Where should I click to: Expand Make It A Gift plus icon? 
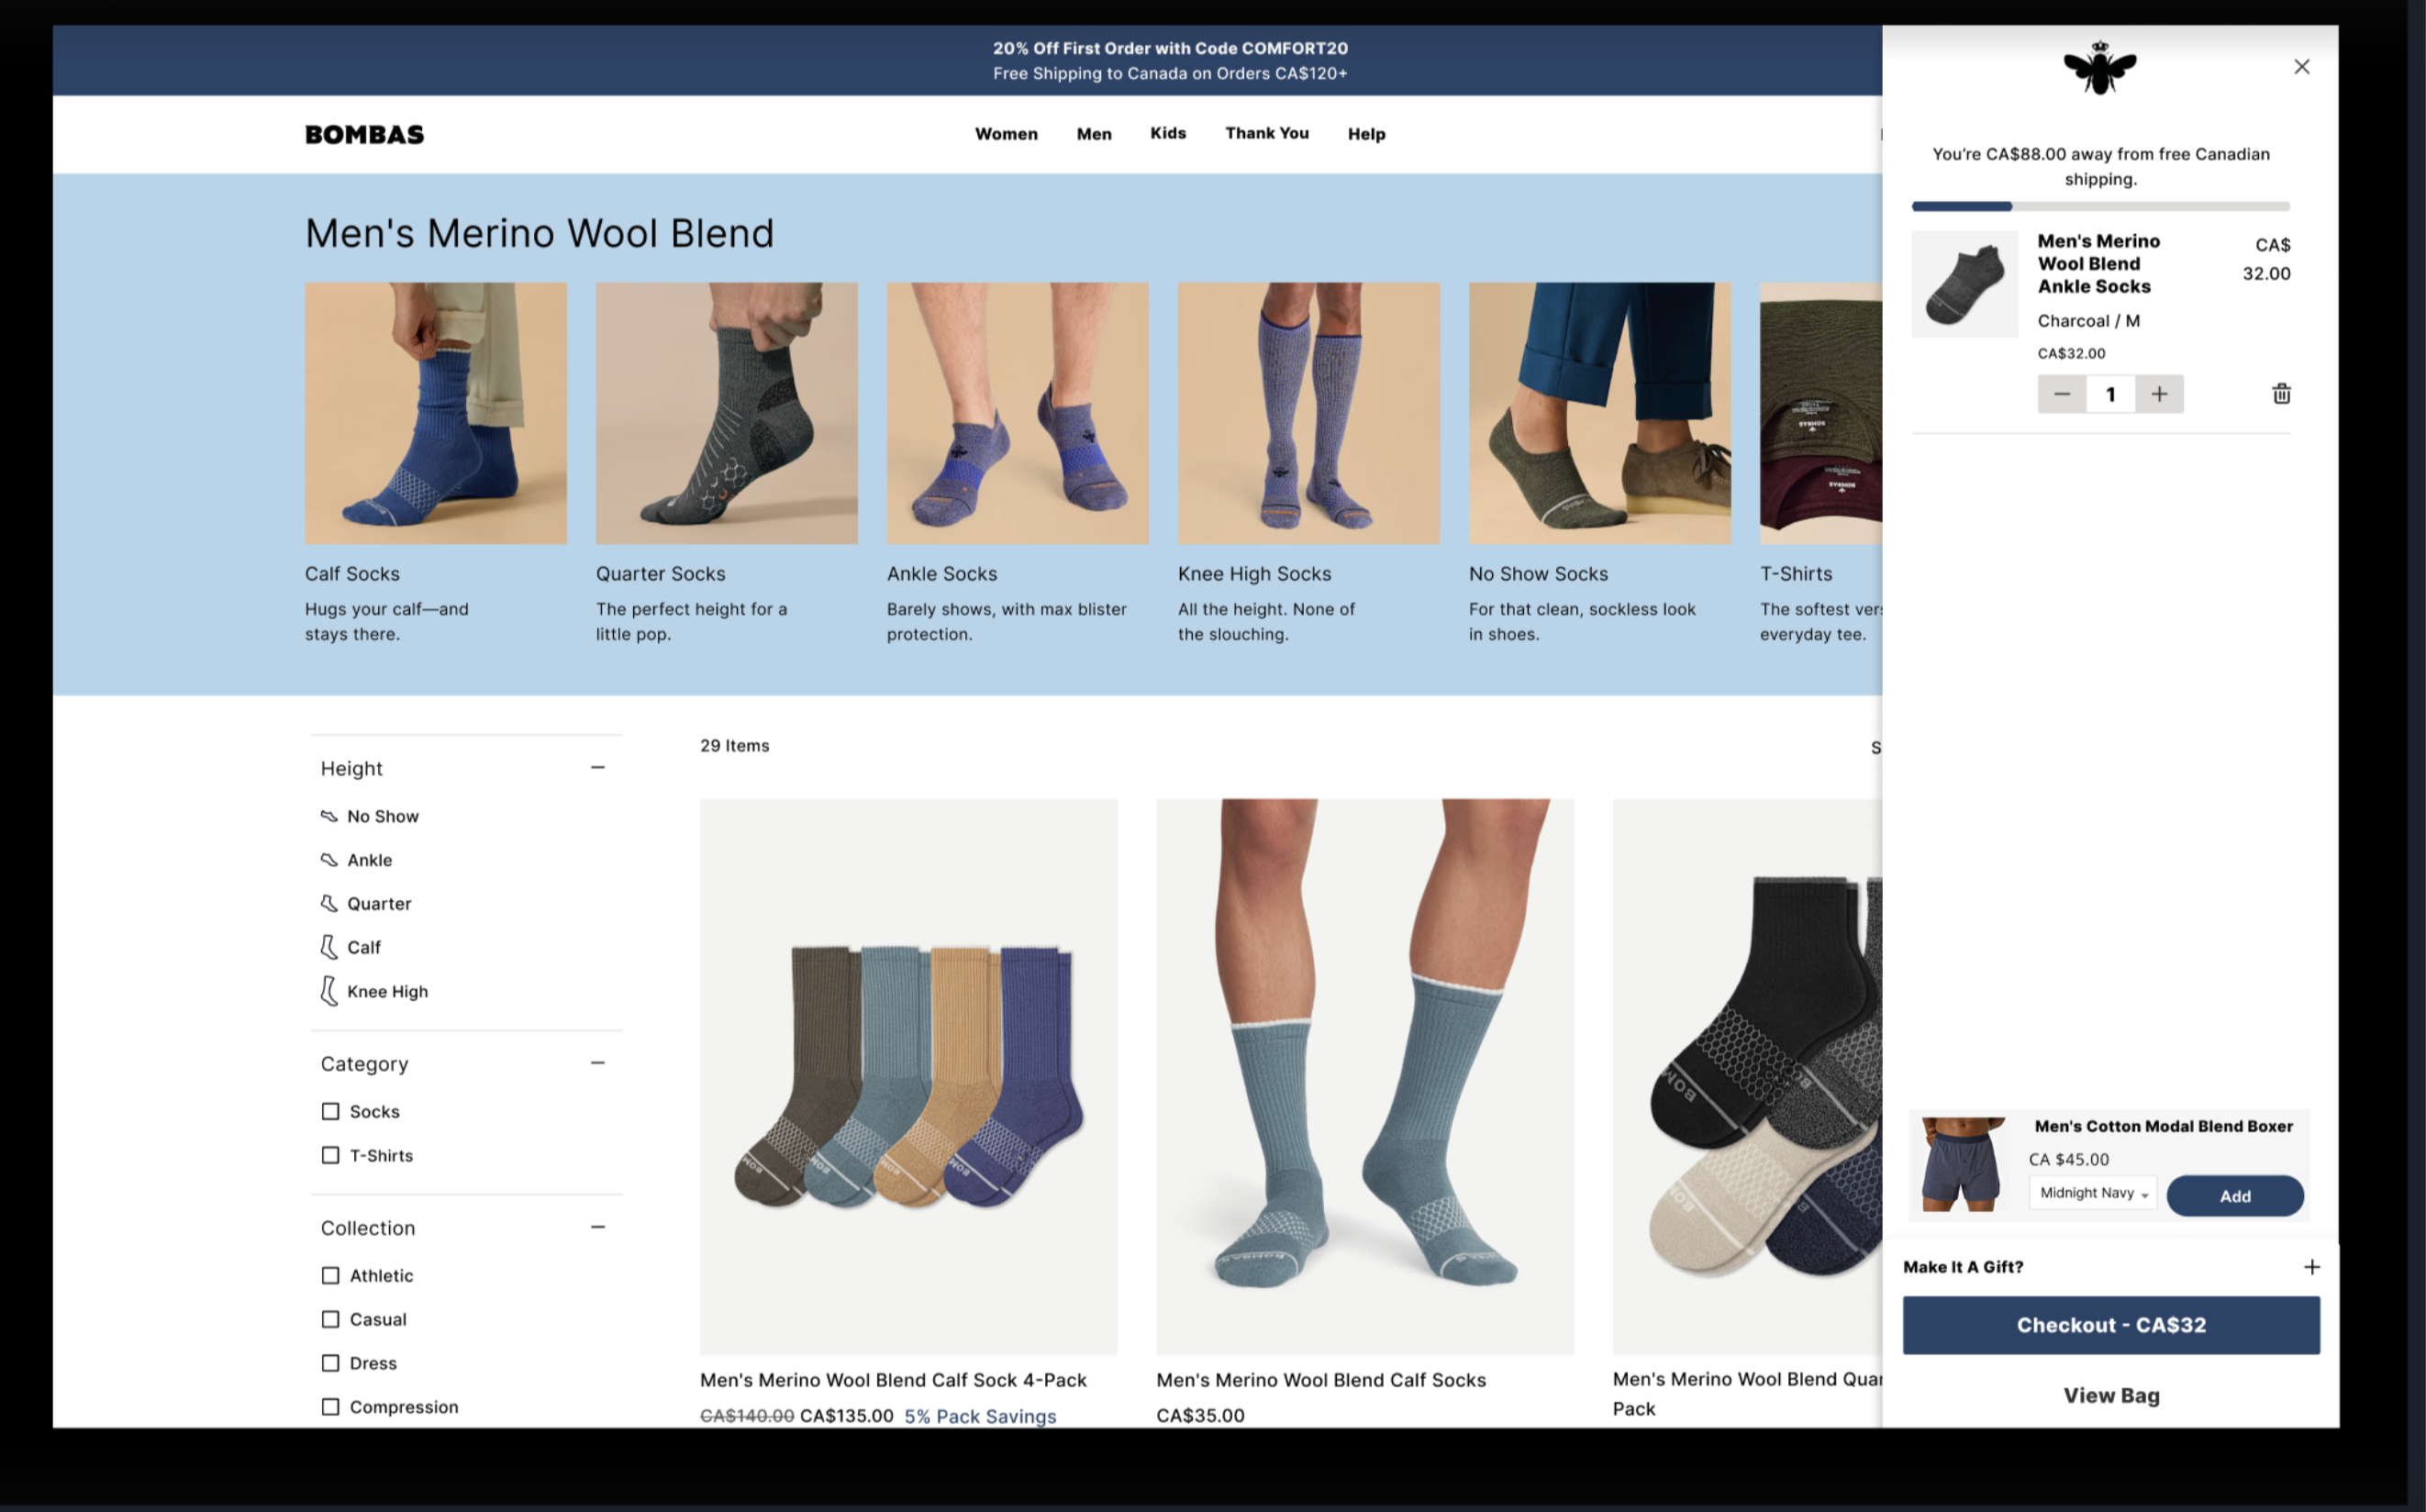click(2311, 1267)
